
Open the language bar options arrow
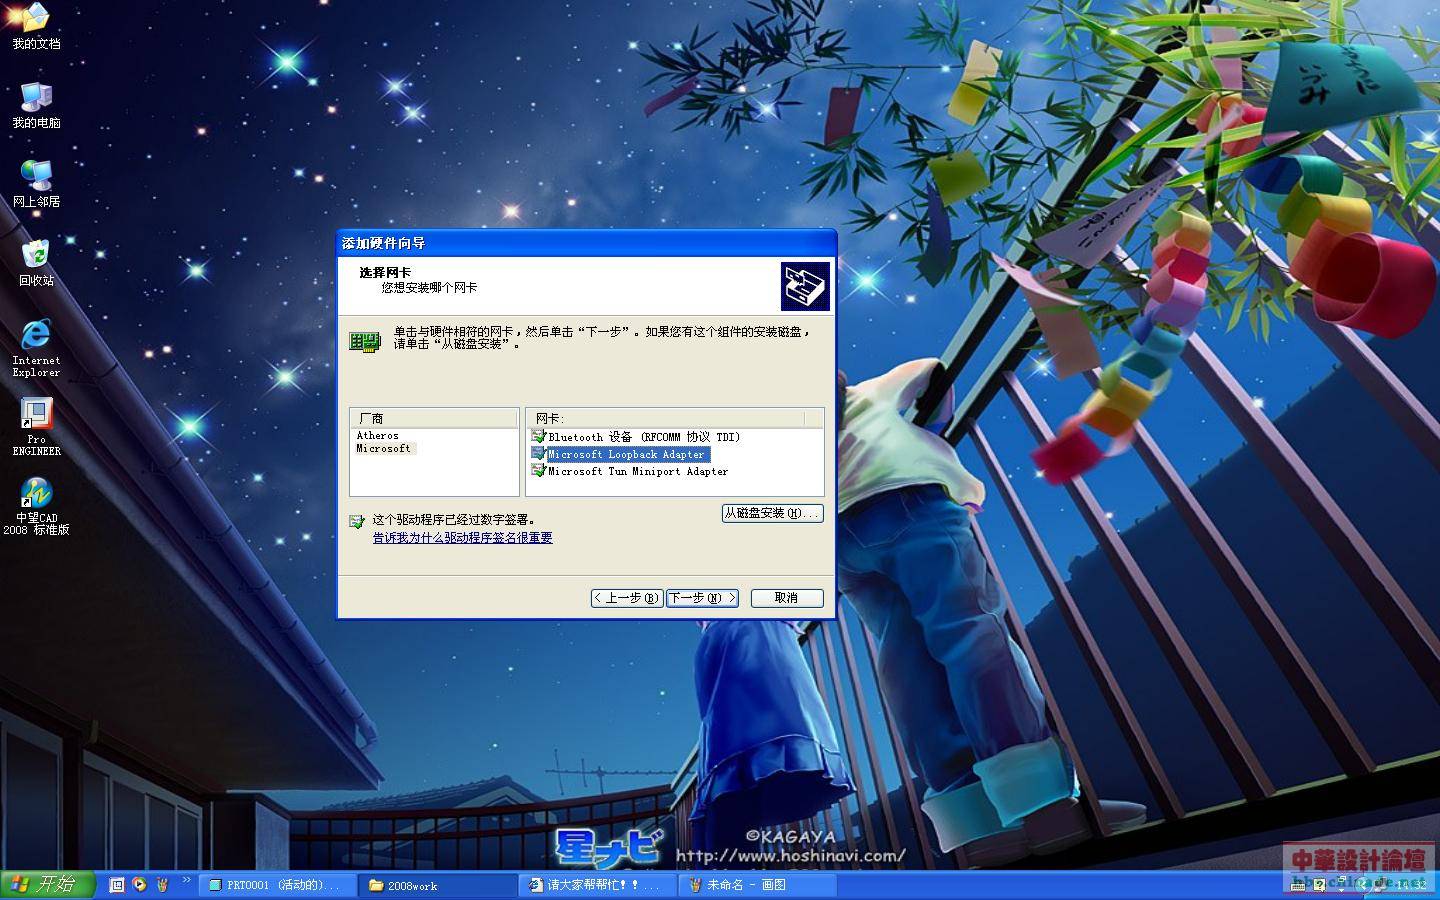(x=1341, y=890)
